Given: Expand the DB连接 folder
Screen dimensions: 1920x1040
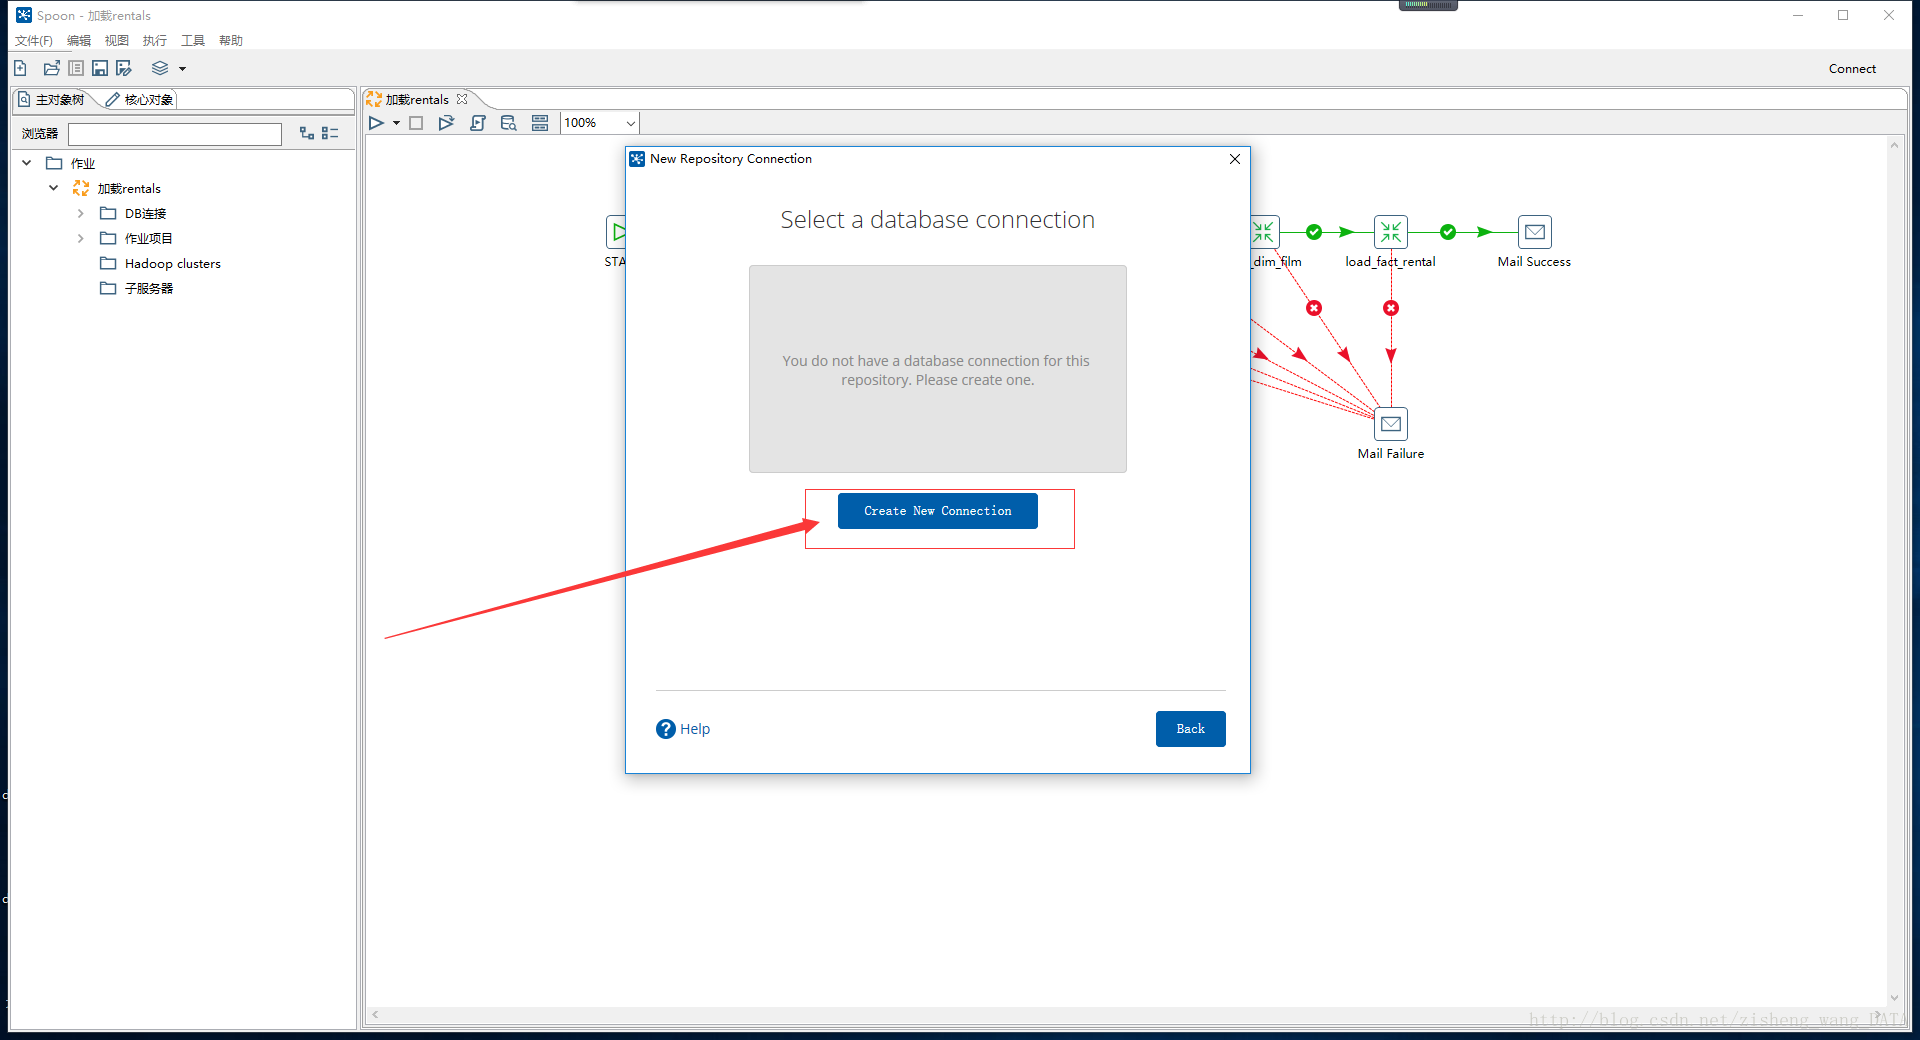Looking at the screenshot, I should pos(80,213).
